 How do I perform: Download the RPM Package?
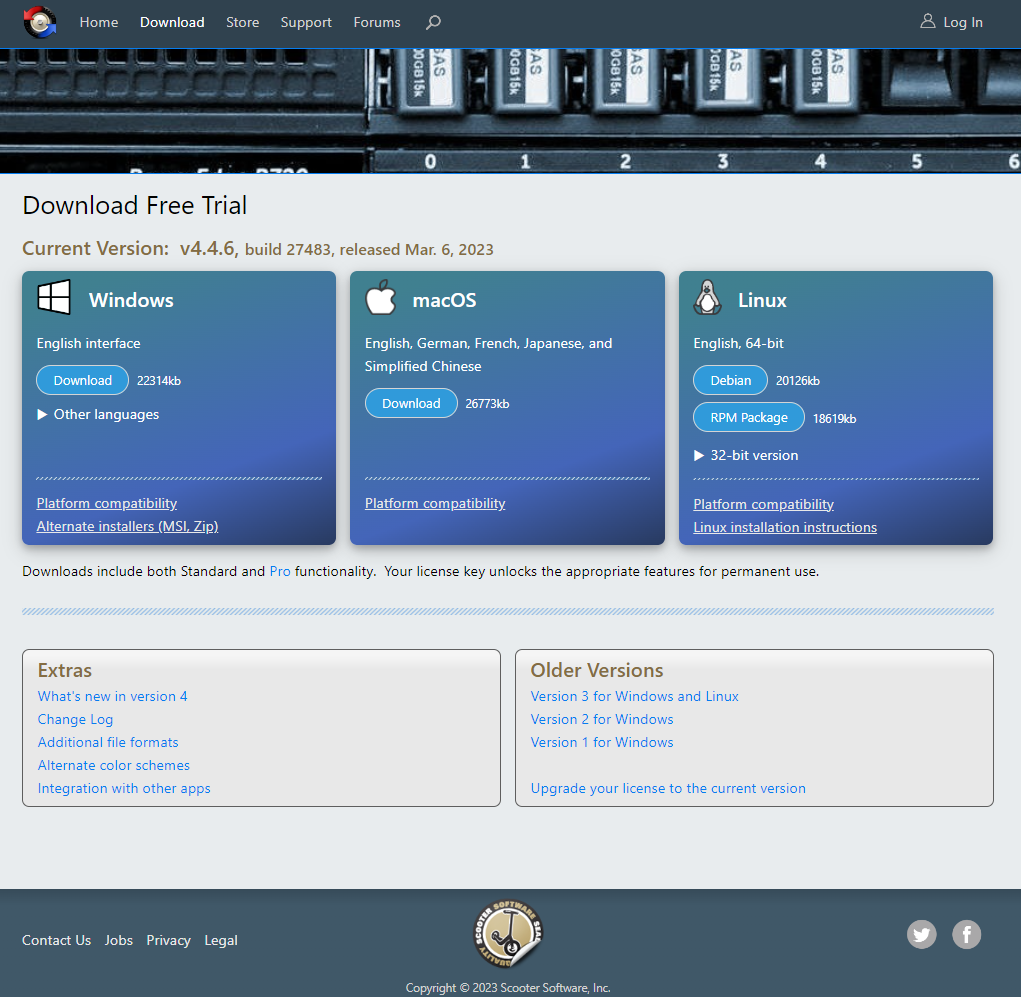(x=749, y=417)
